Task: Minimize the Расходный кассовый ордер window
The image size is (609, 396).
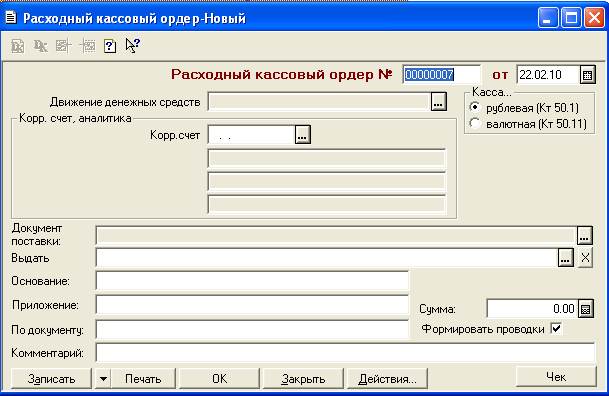Action: (x=548, y=18)
